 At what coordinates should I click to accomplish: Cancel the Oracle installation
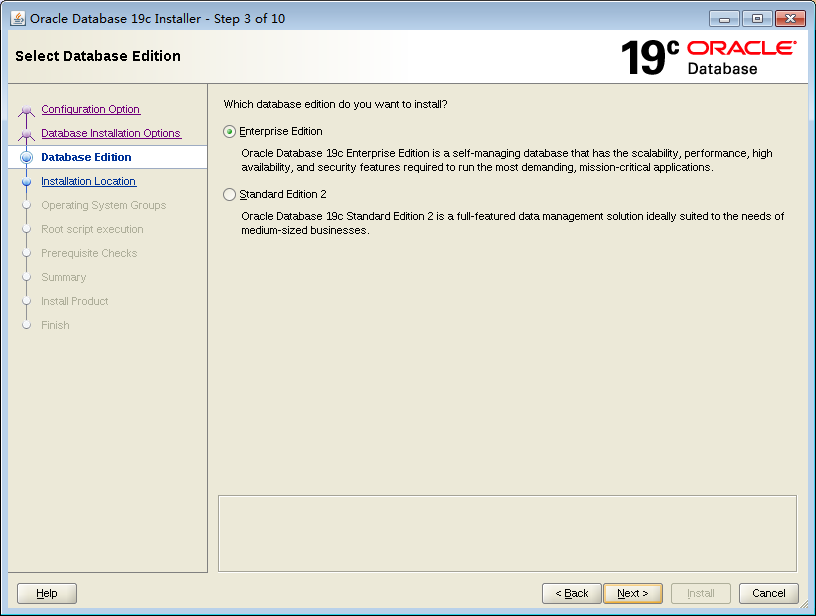tap(768, 593)
